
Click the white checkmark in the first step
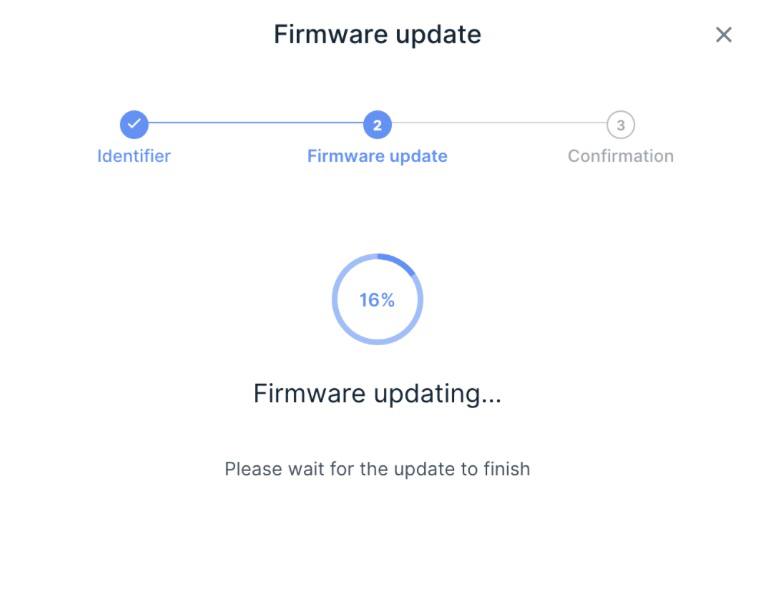[x=134, y=123]
